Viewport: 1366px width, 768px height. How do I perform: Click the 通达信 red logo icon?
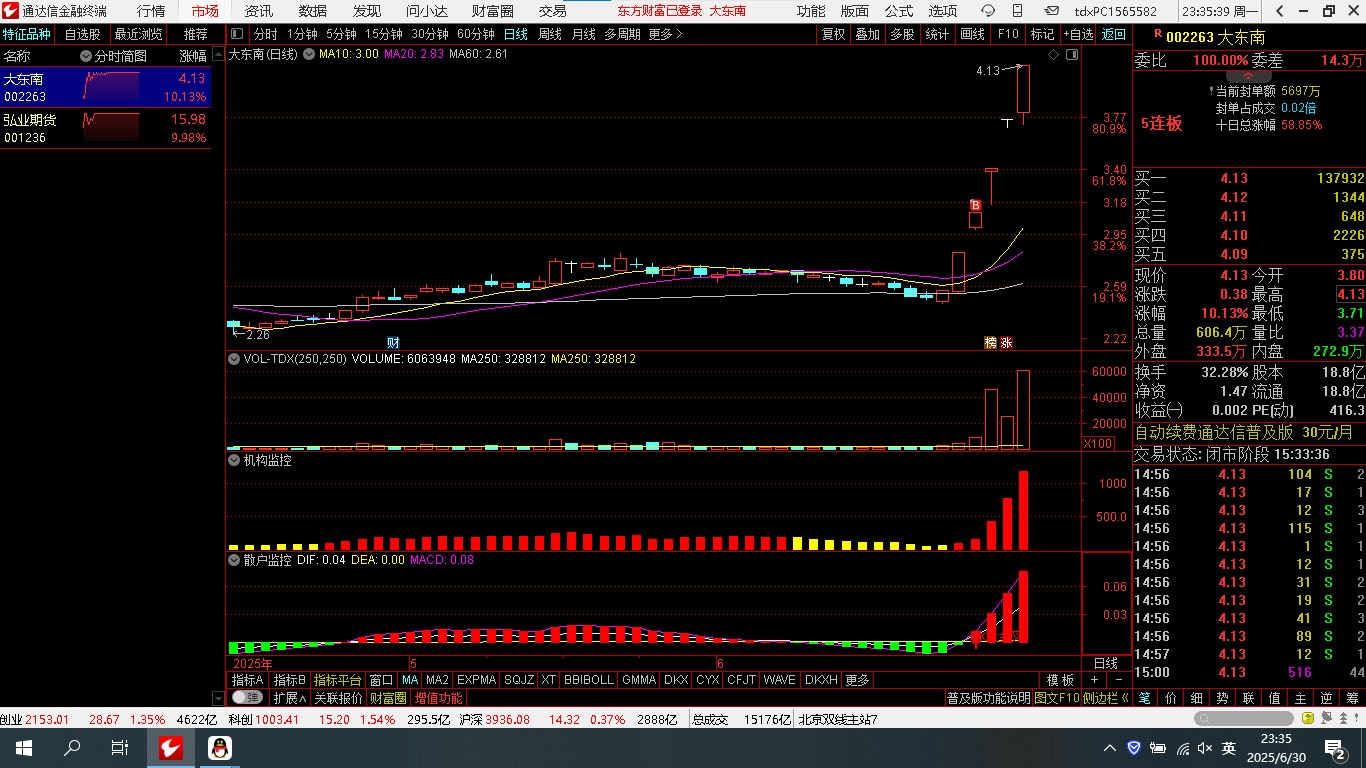(x=11, y=11)
